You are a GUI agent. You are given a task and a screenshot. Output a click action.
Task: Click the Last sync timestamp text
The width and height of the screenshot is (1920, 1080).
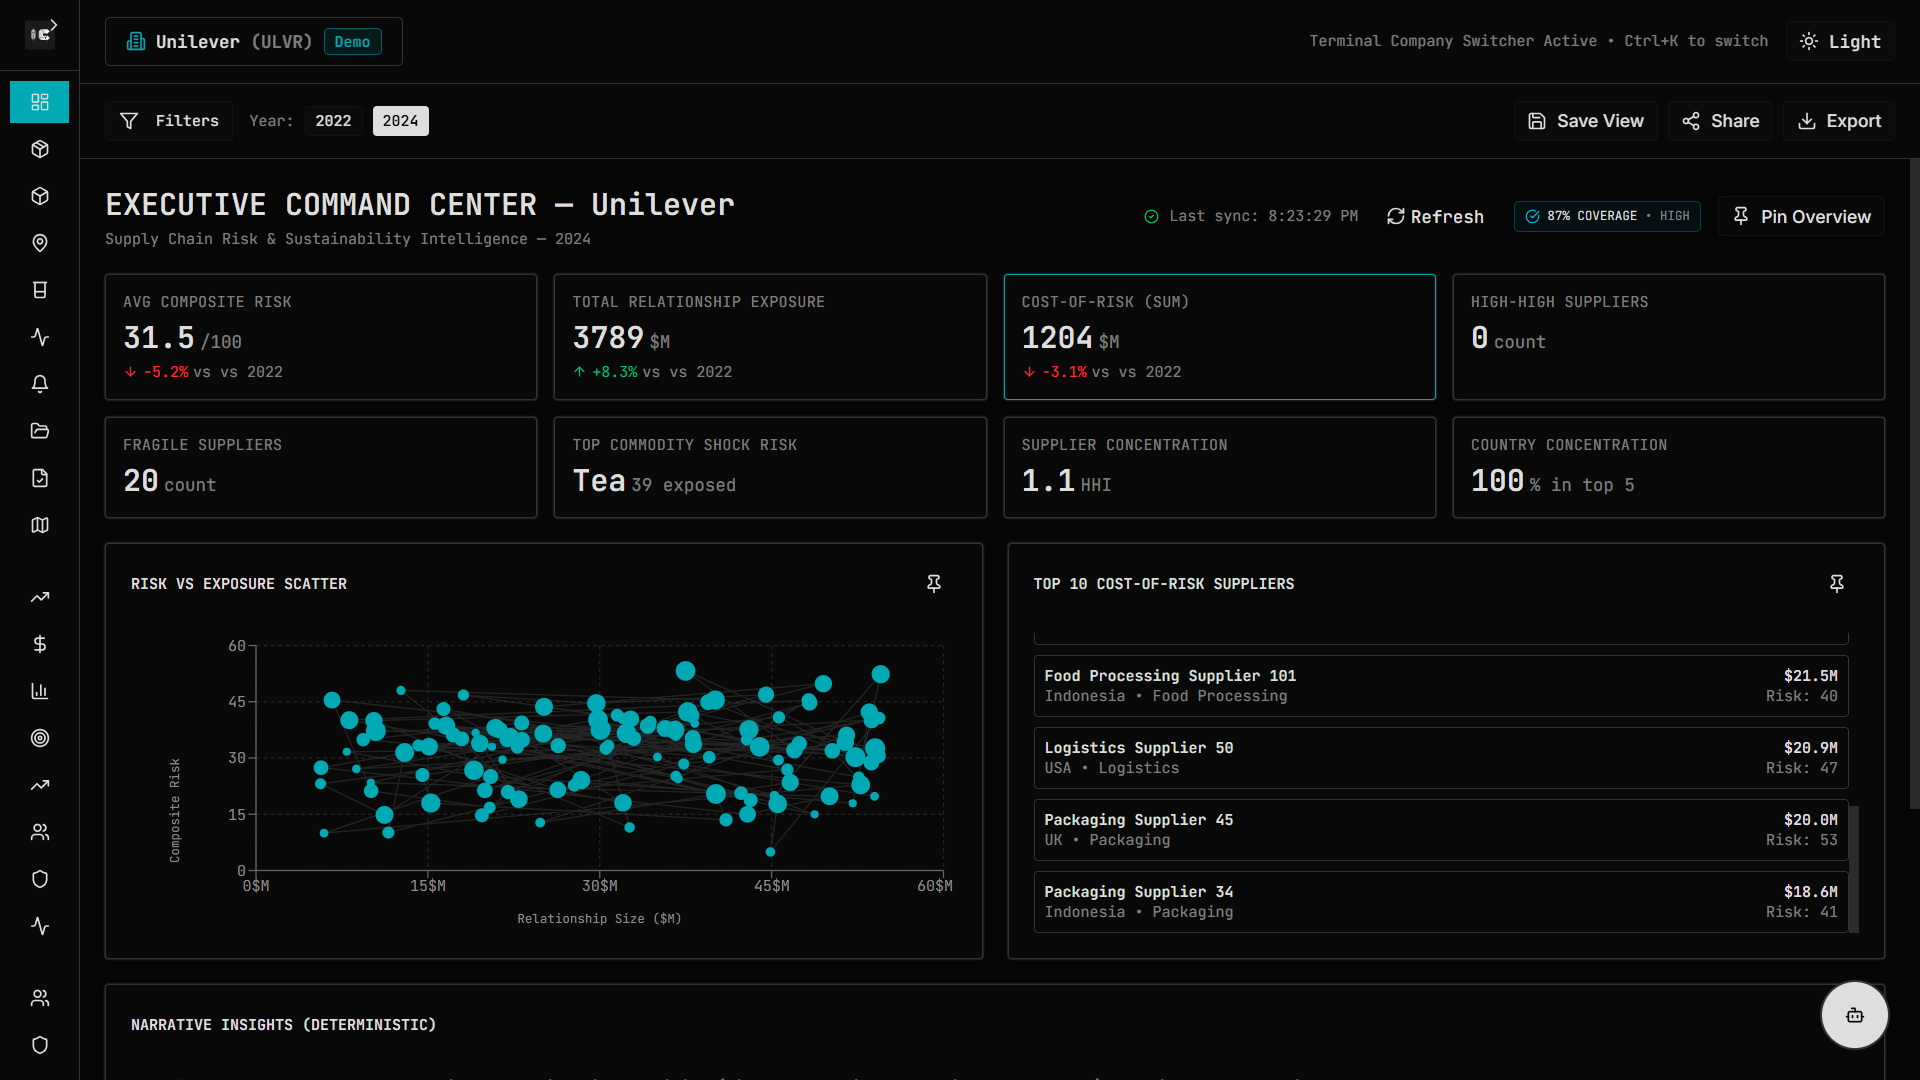(1263, 216)
